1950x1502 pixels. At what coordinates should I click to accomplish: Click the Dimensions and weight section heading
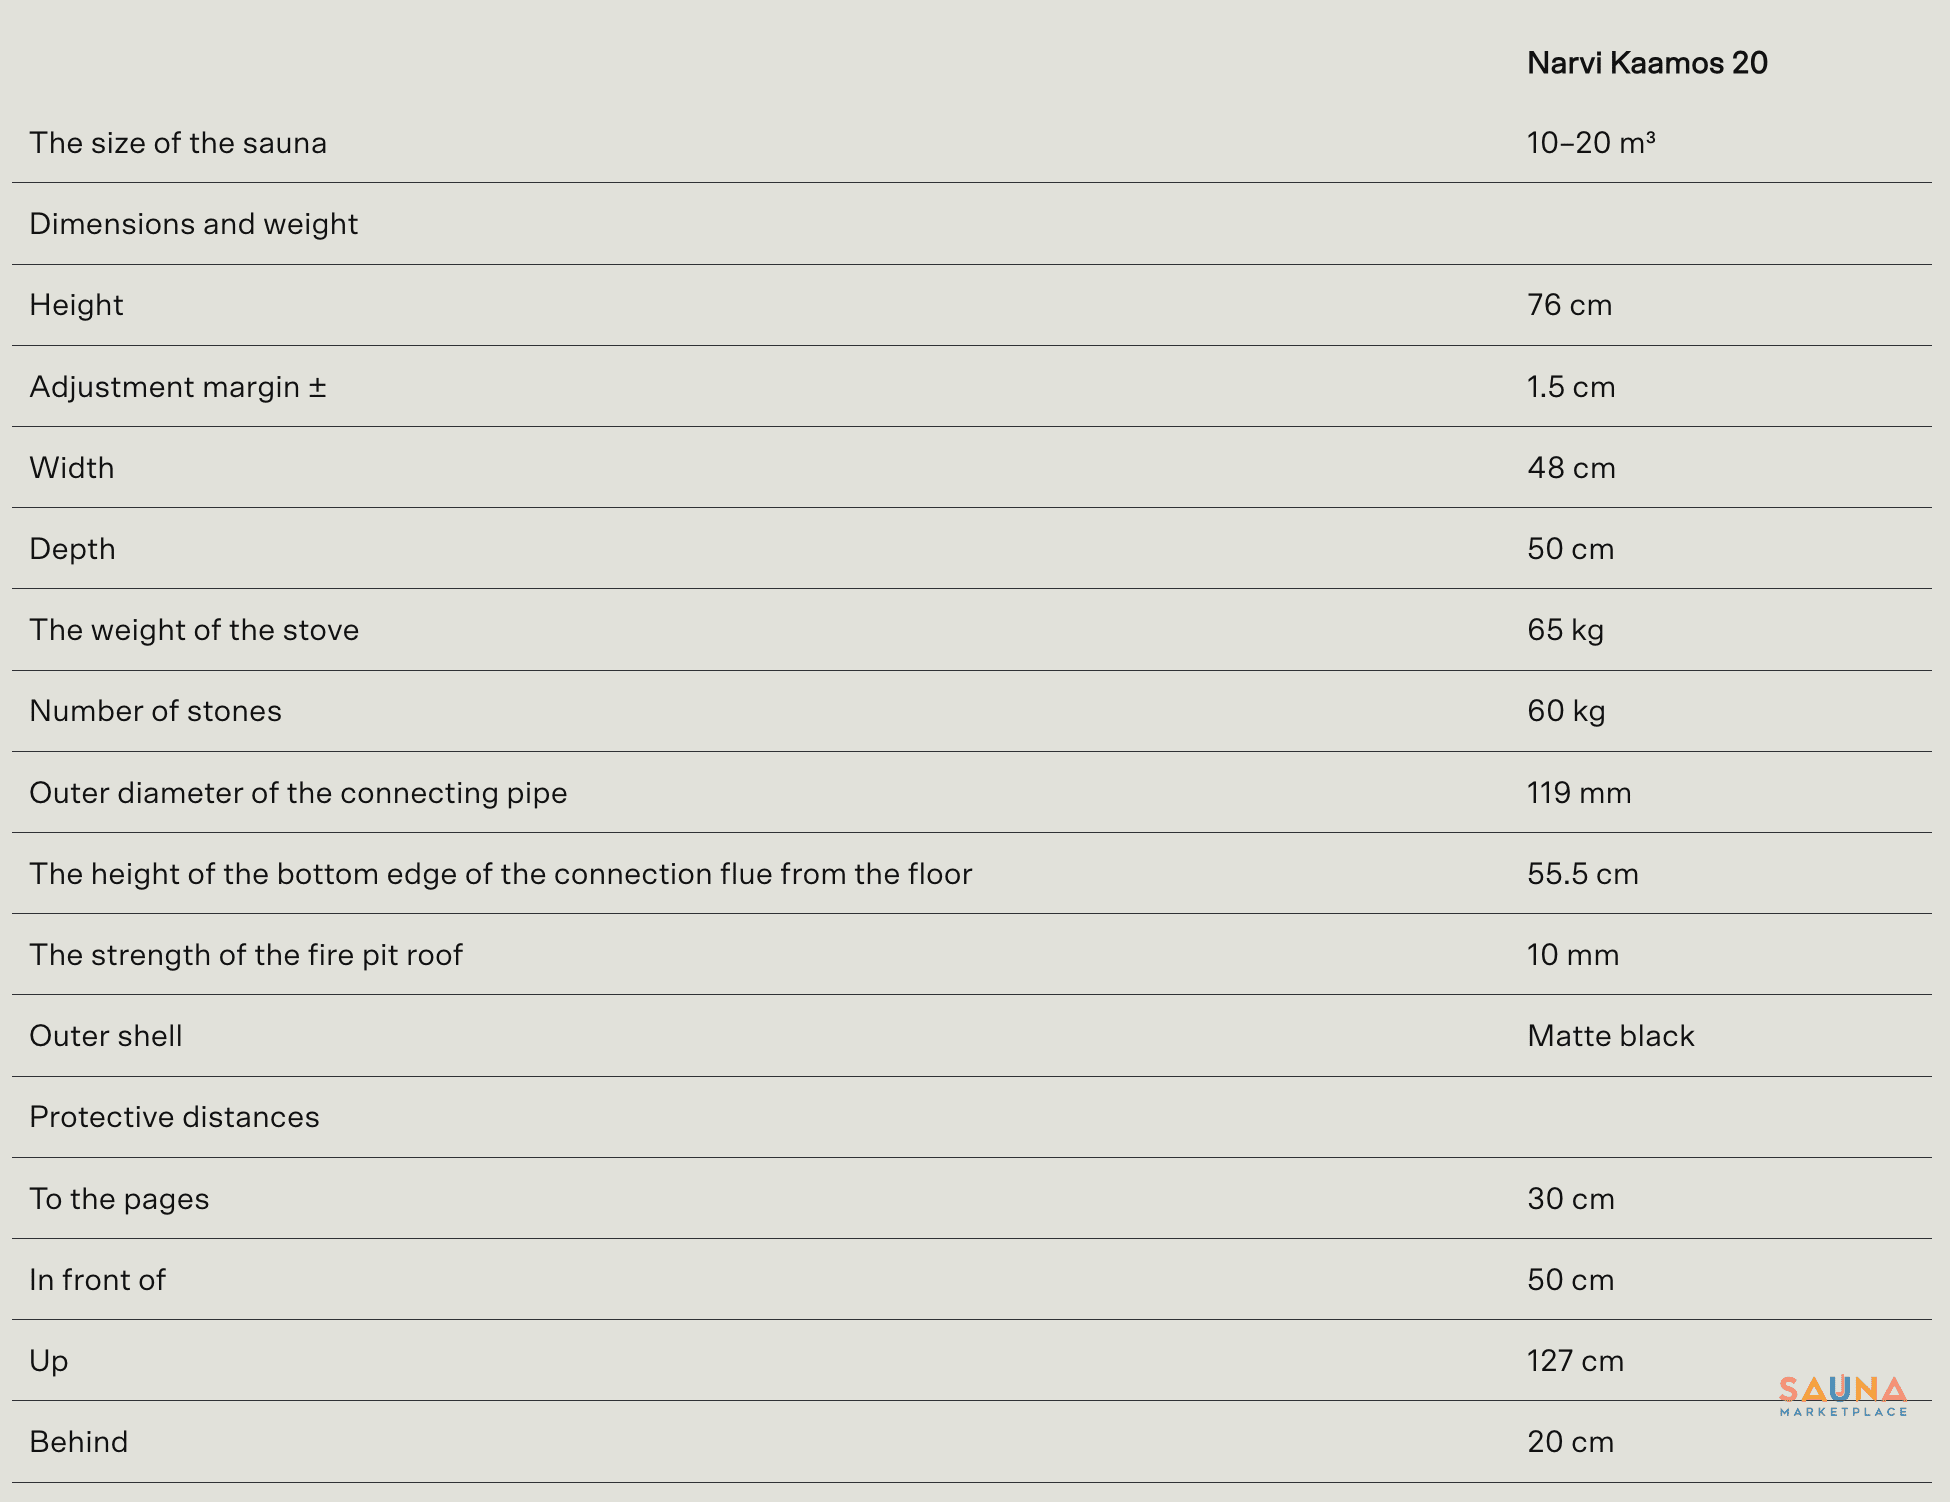coord(193,224)
